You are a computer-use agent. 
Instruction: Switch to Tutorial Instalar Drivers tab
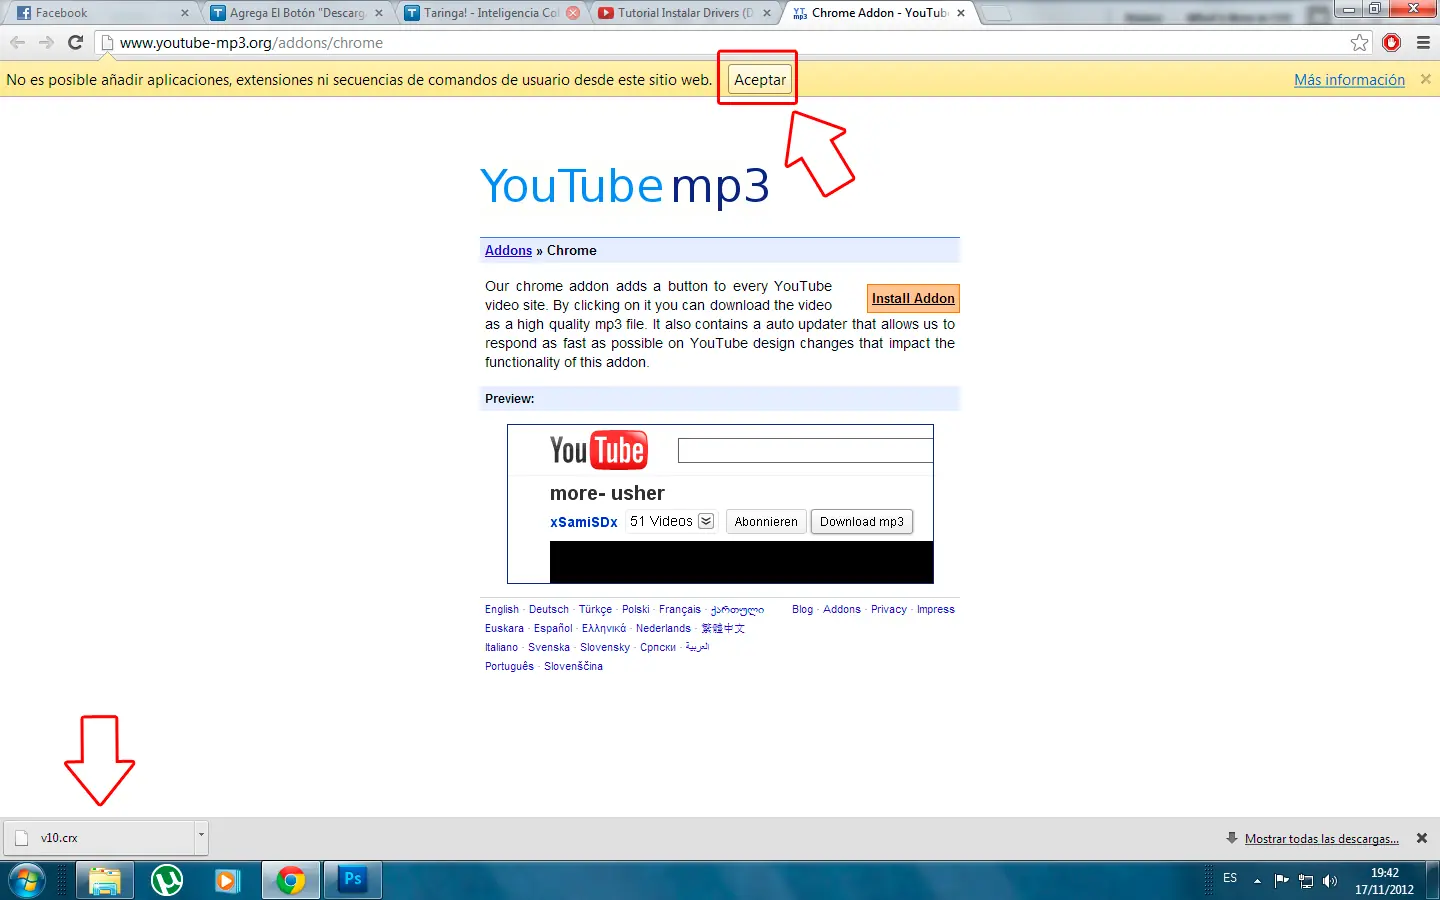click(x=685, y=13)
